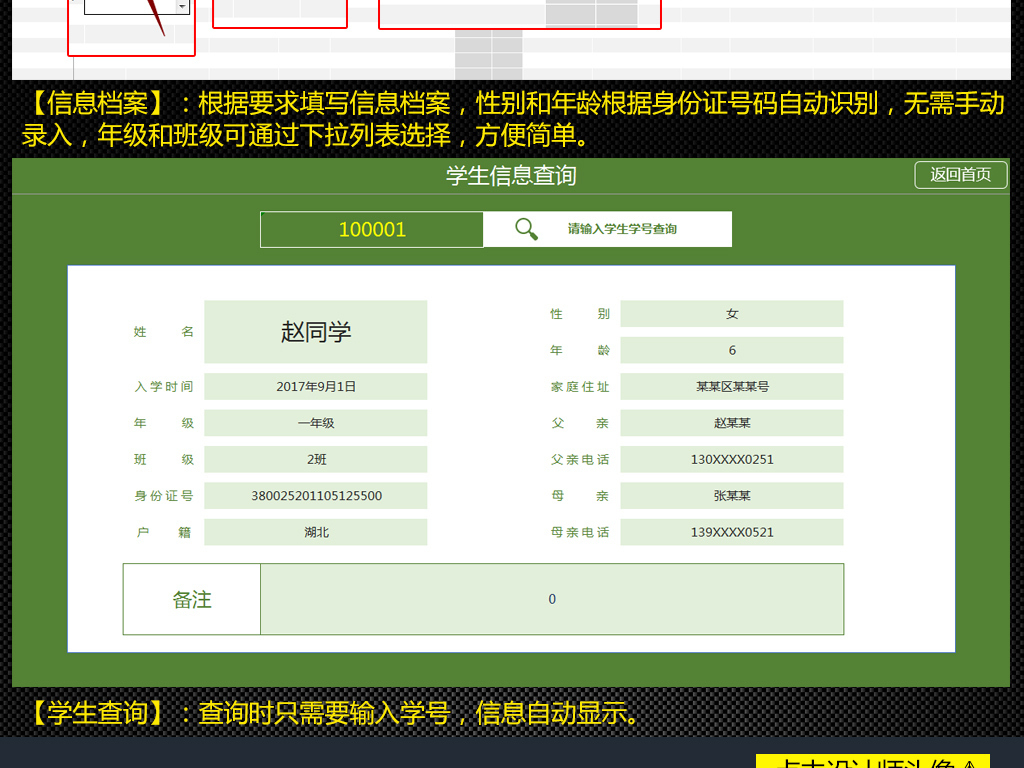
Task: Select the 母亲电话 field showing 139XXXX0521
Action: point(732,531)
